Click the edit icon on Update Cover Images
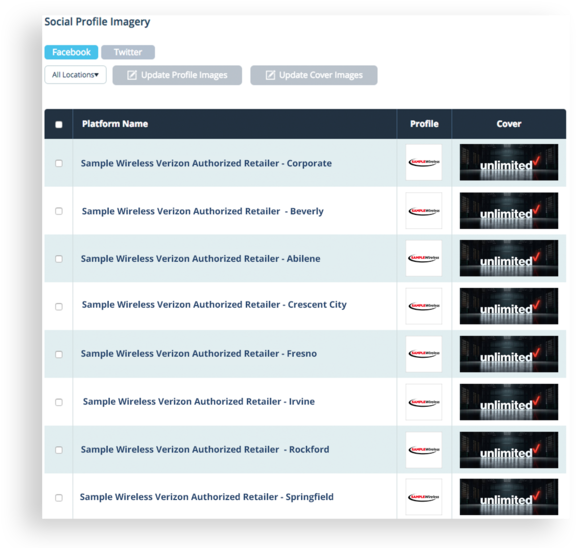 pyautogui.click(x=270, y=75)
